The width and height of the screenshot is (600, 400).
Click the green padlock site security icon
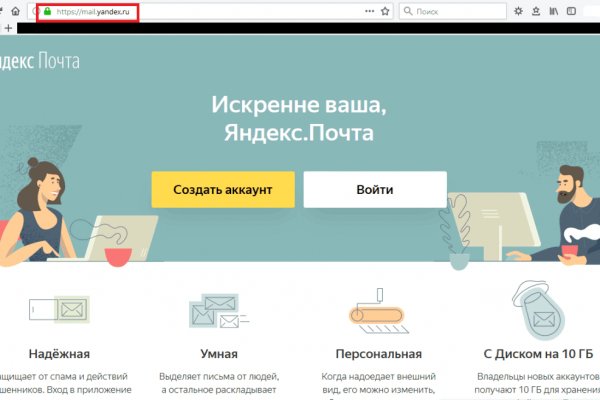[46, 11]
